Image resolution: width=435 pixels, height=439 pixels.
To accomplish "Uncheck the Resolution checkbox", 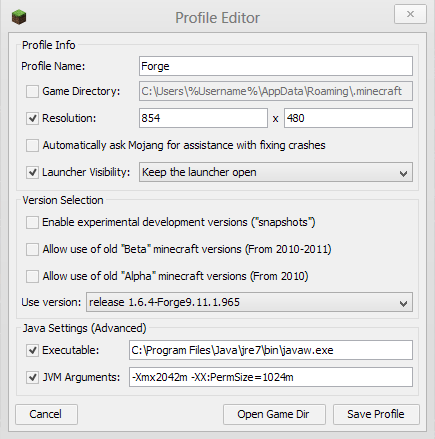I will (x=32, y=118).
